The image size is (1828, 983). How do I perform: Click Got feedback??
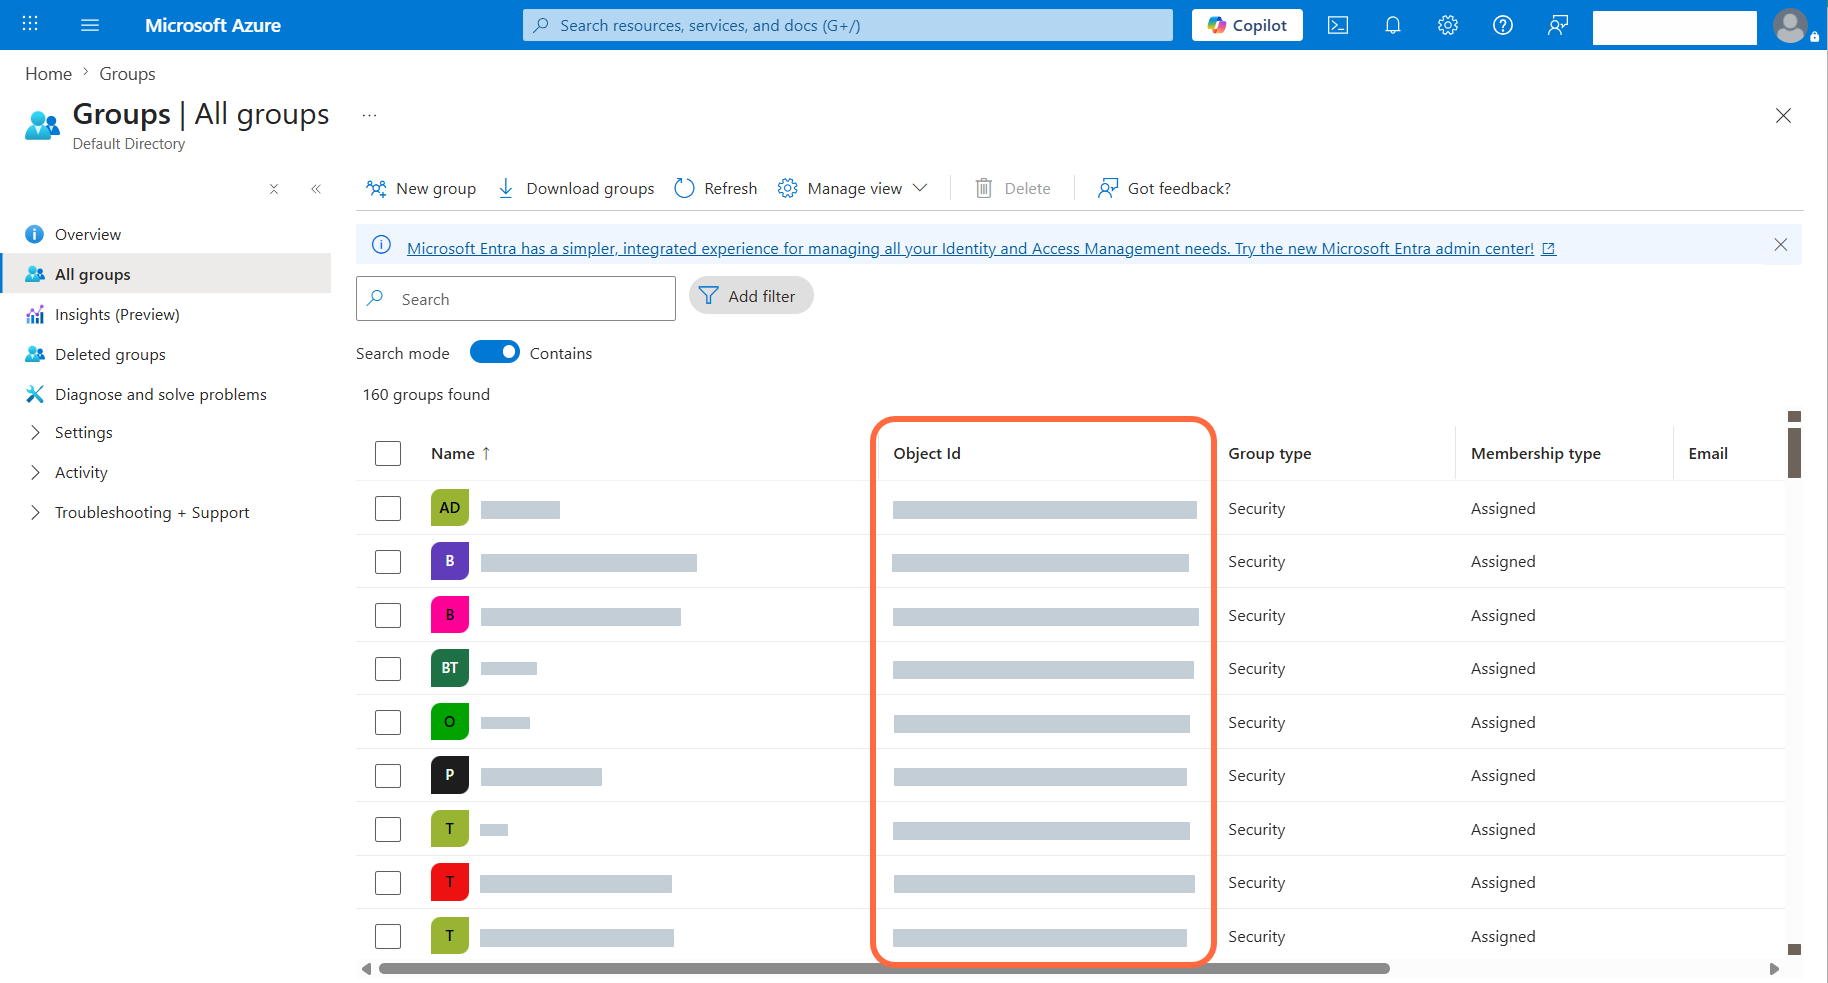pos(1164,188)
